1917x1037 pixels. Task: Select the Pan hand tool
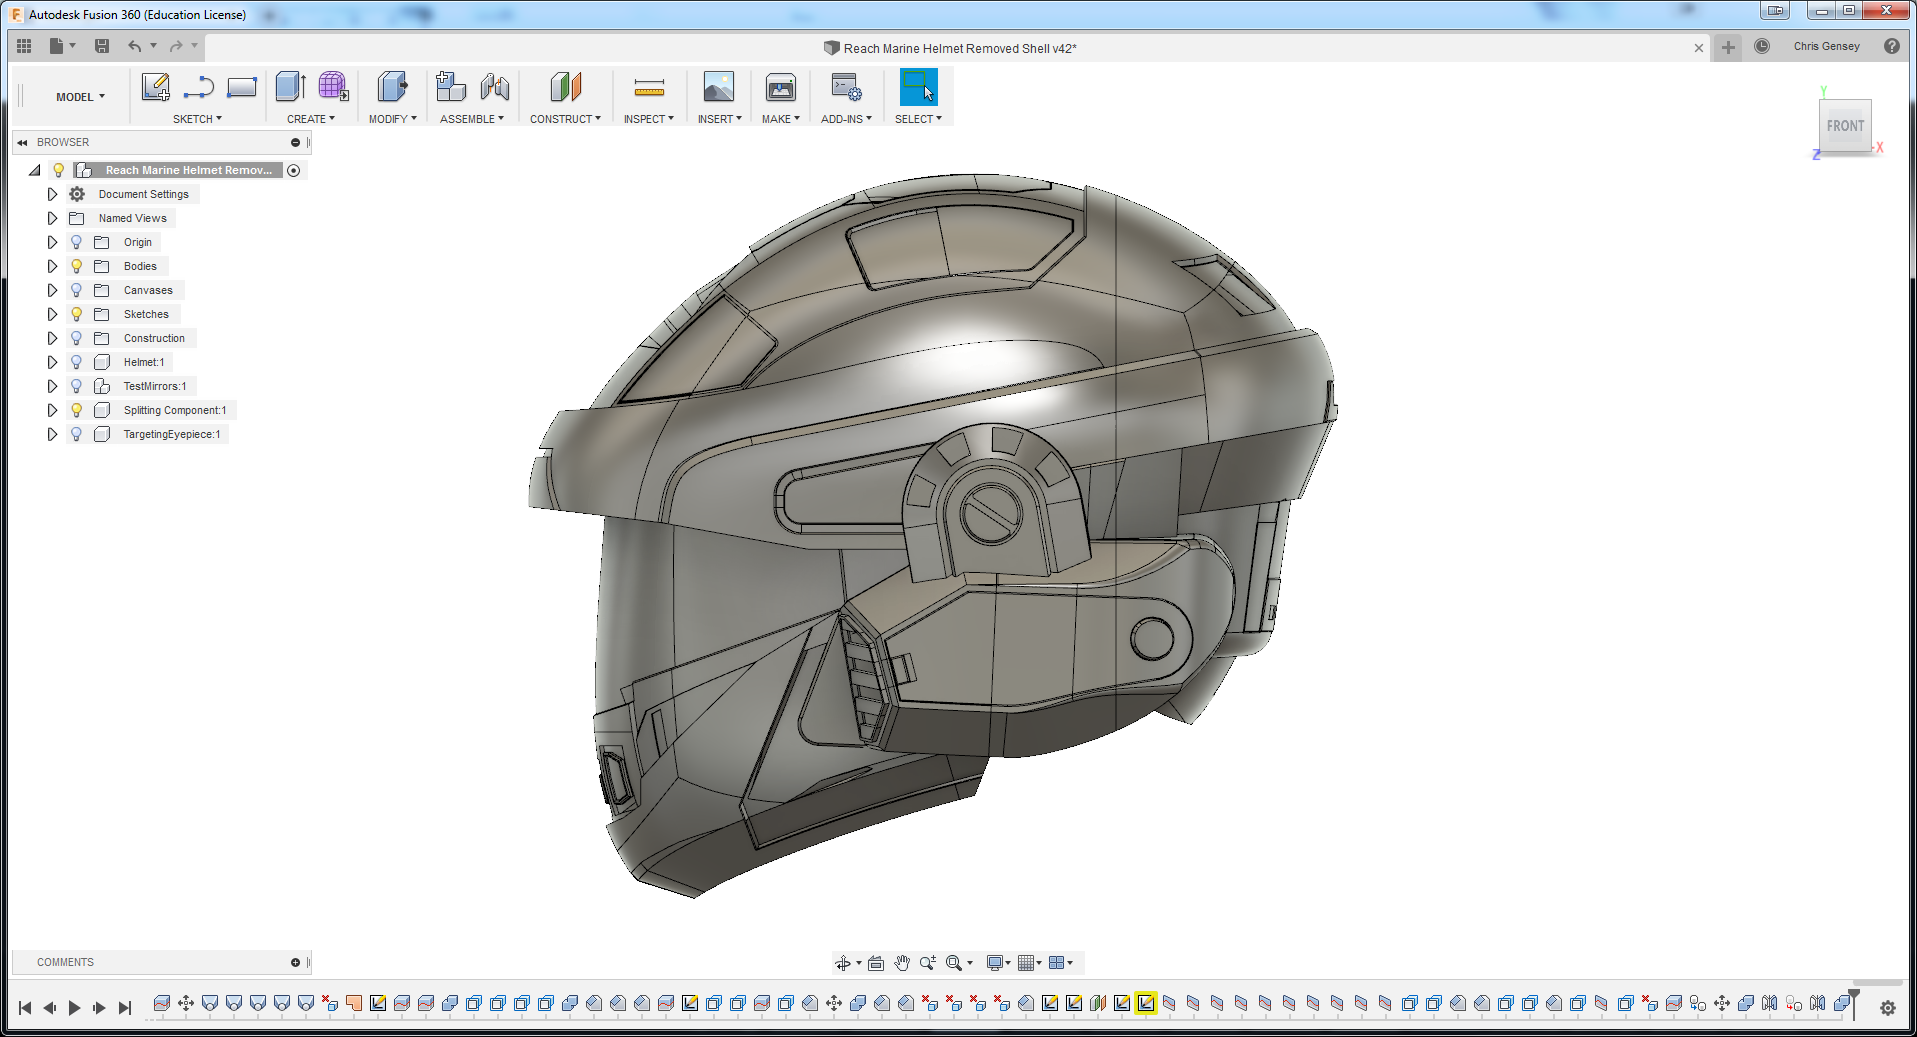tap(902, 963)
